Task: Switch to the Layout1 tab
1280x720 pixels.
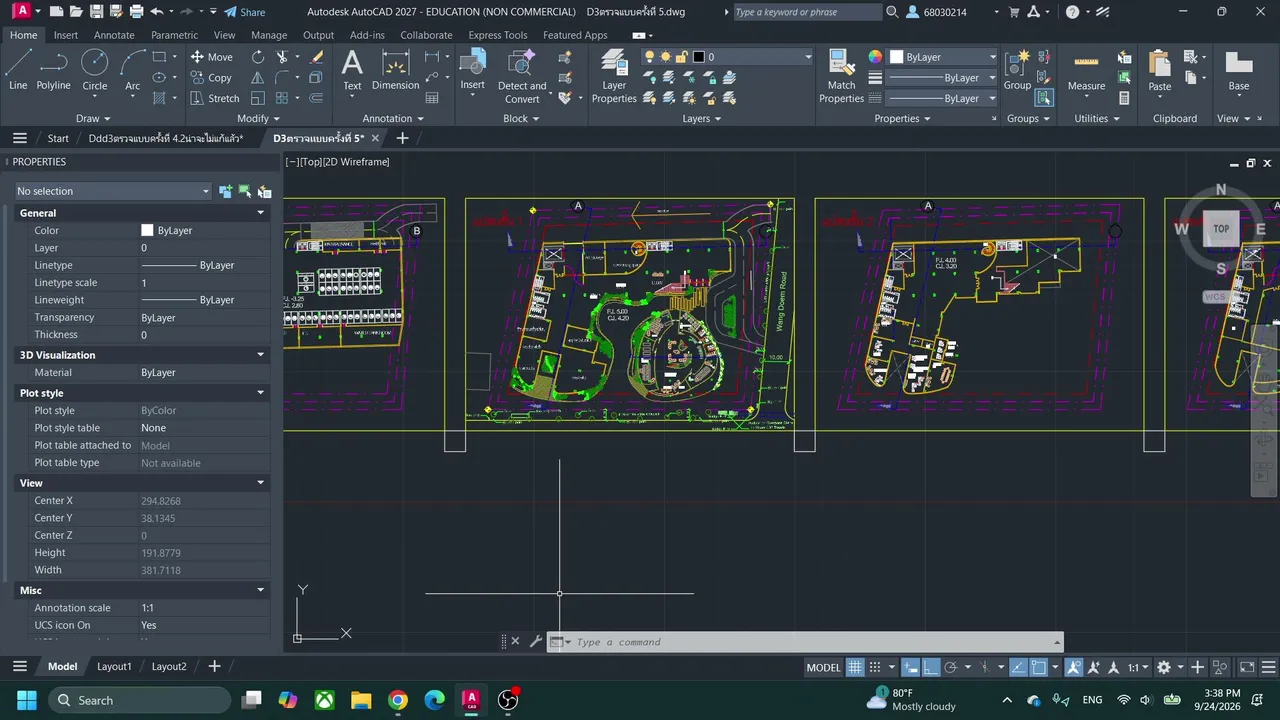Action: 114,666
